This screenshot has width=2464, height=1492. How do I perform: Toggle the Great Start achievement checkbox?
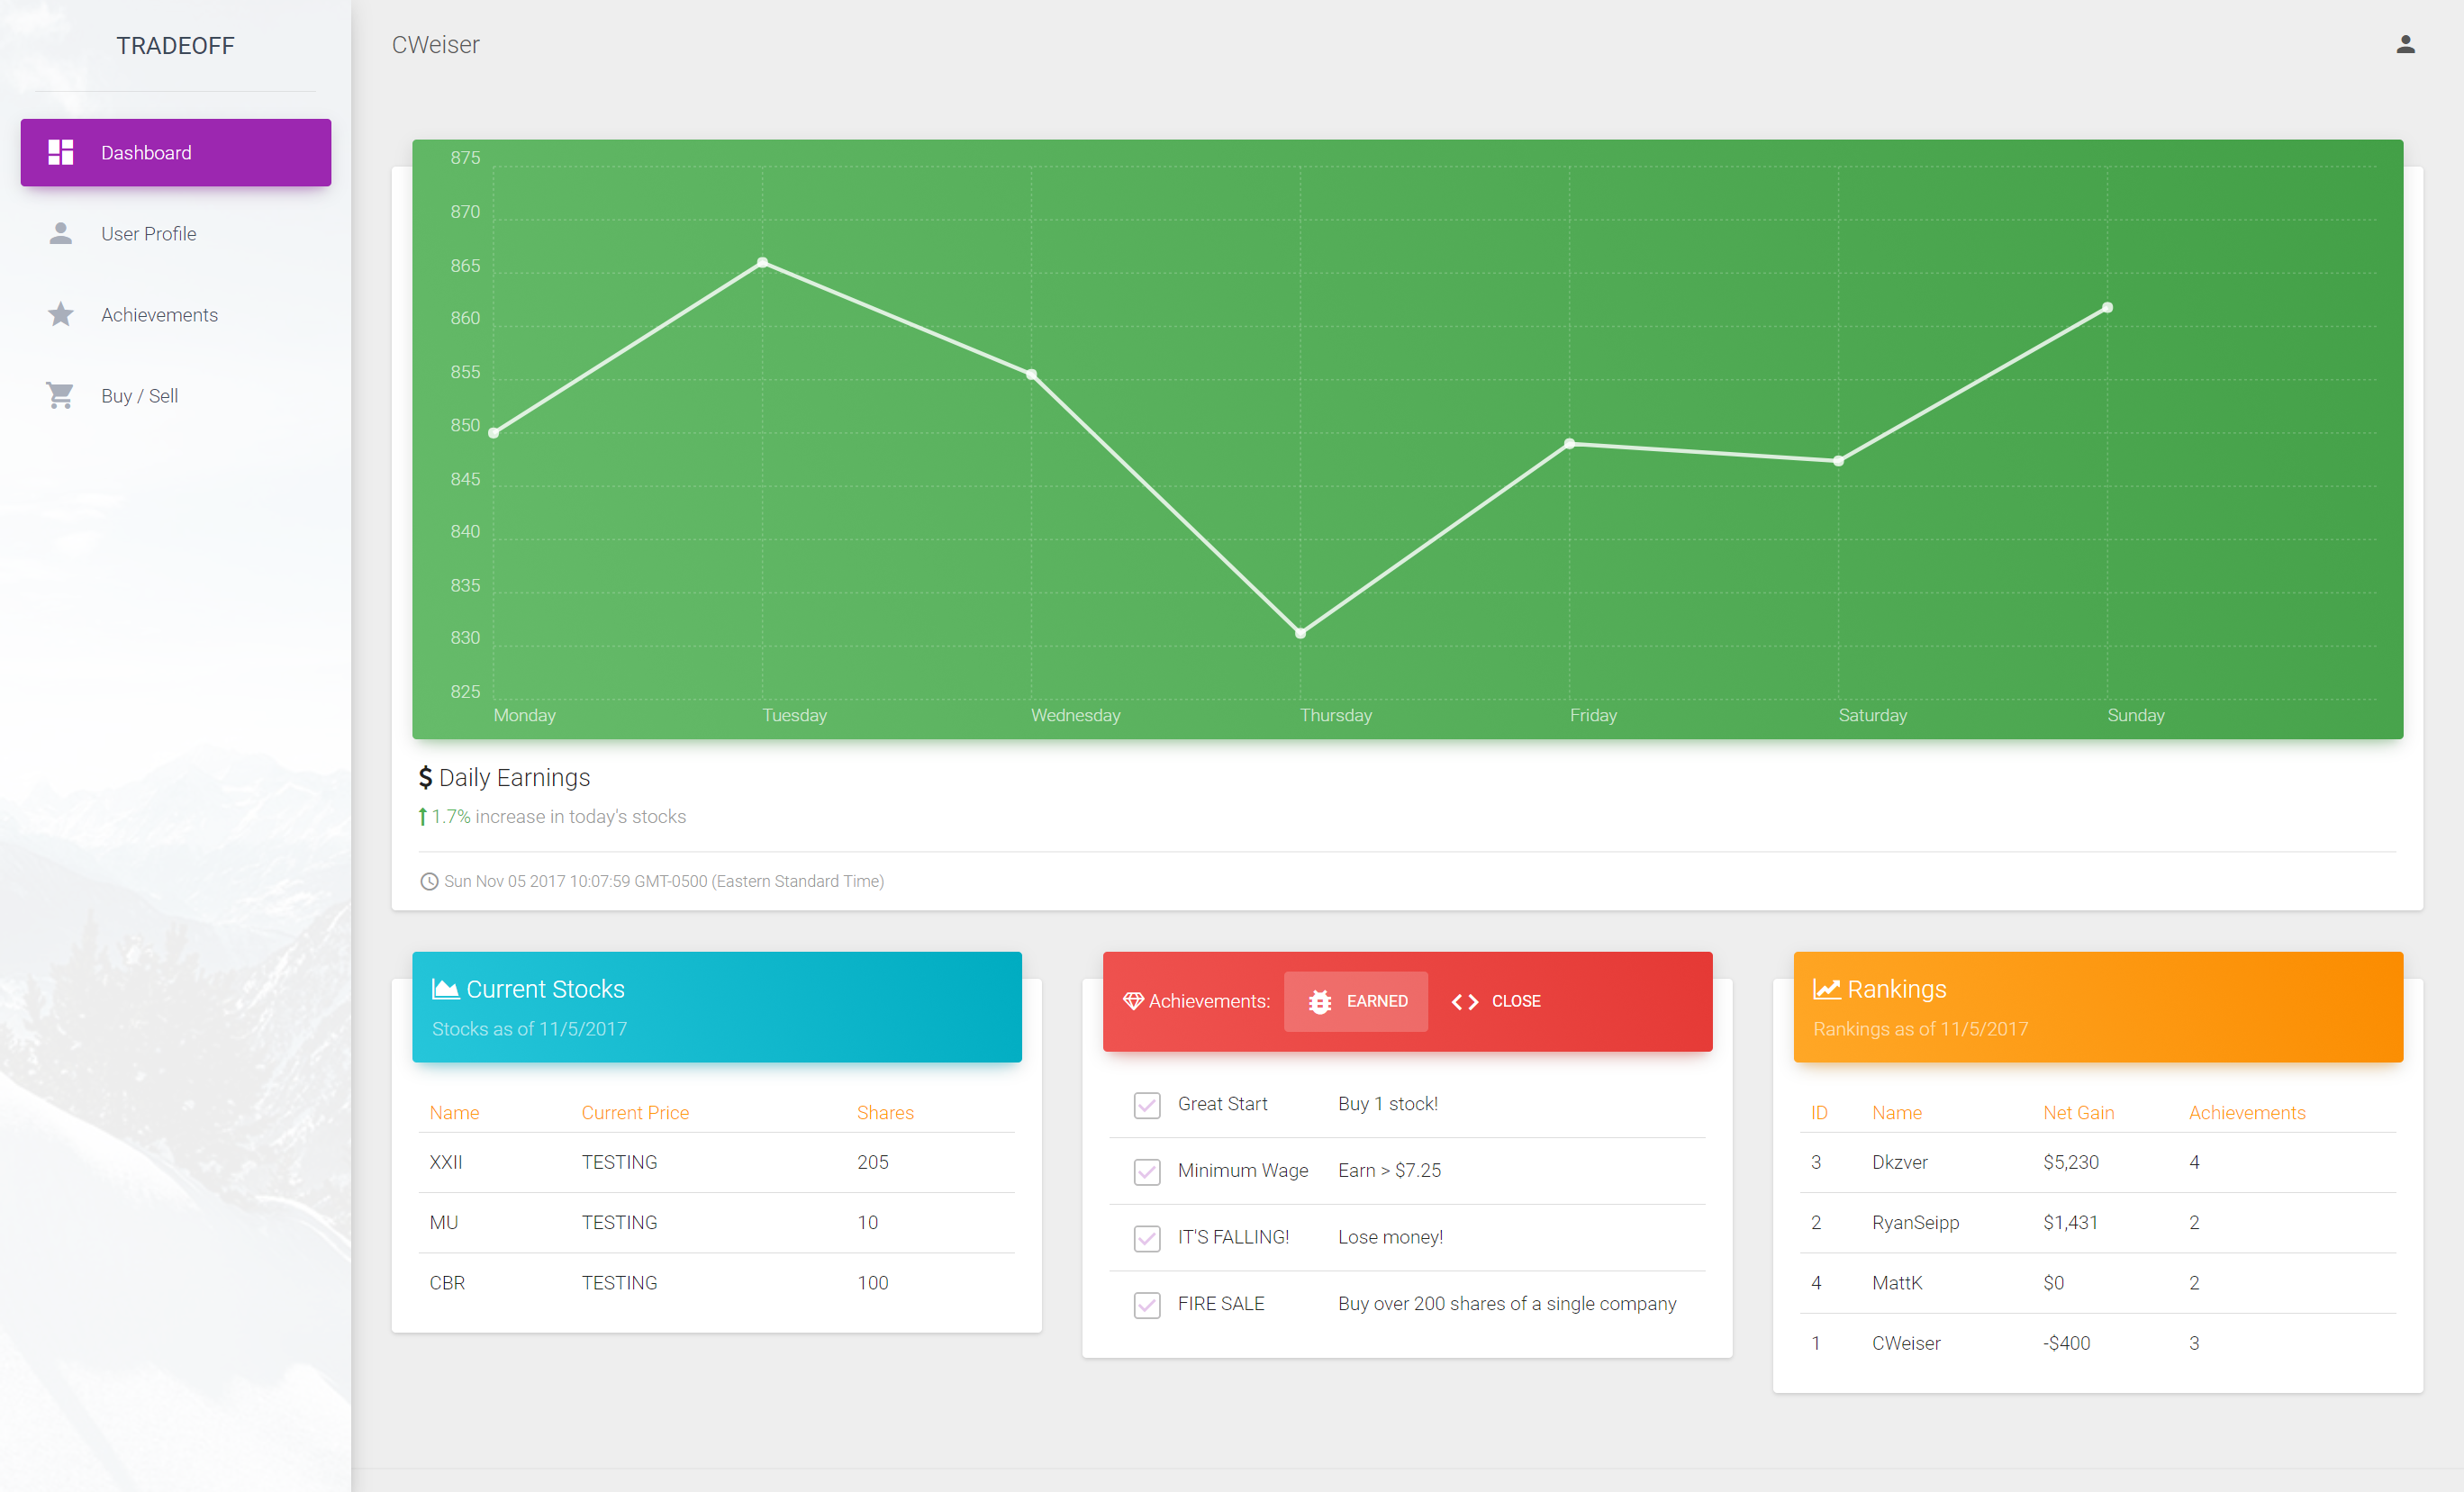1146,1104
